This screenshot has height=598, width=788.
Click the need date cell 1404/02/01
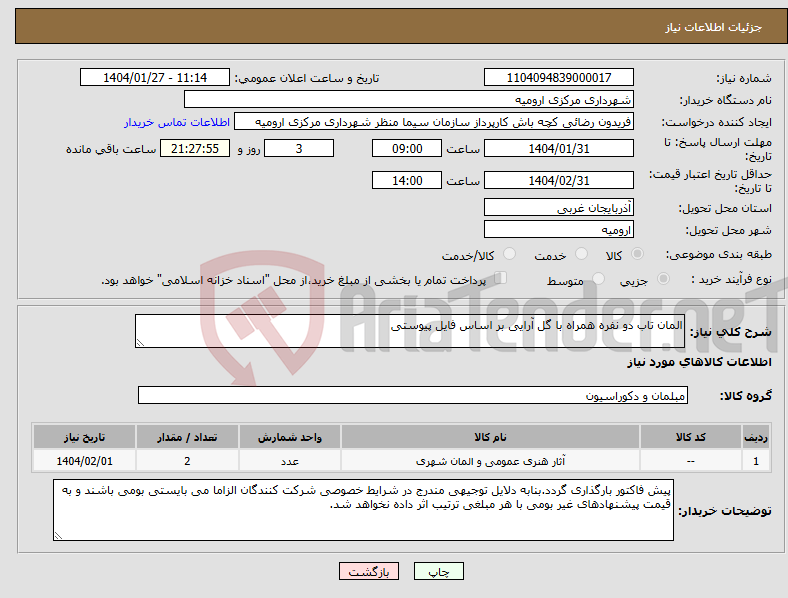pyautogui.click(x=84, y=461)
